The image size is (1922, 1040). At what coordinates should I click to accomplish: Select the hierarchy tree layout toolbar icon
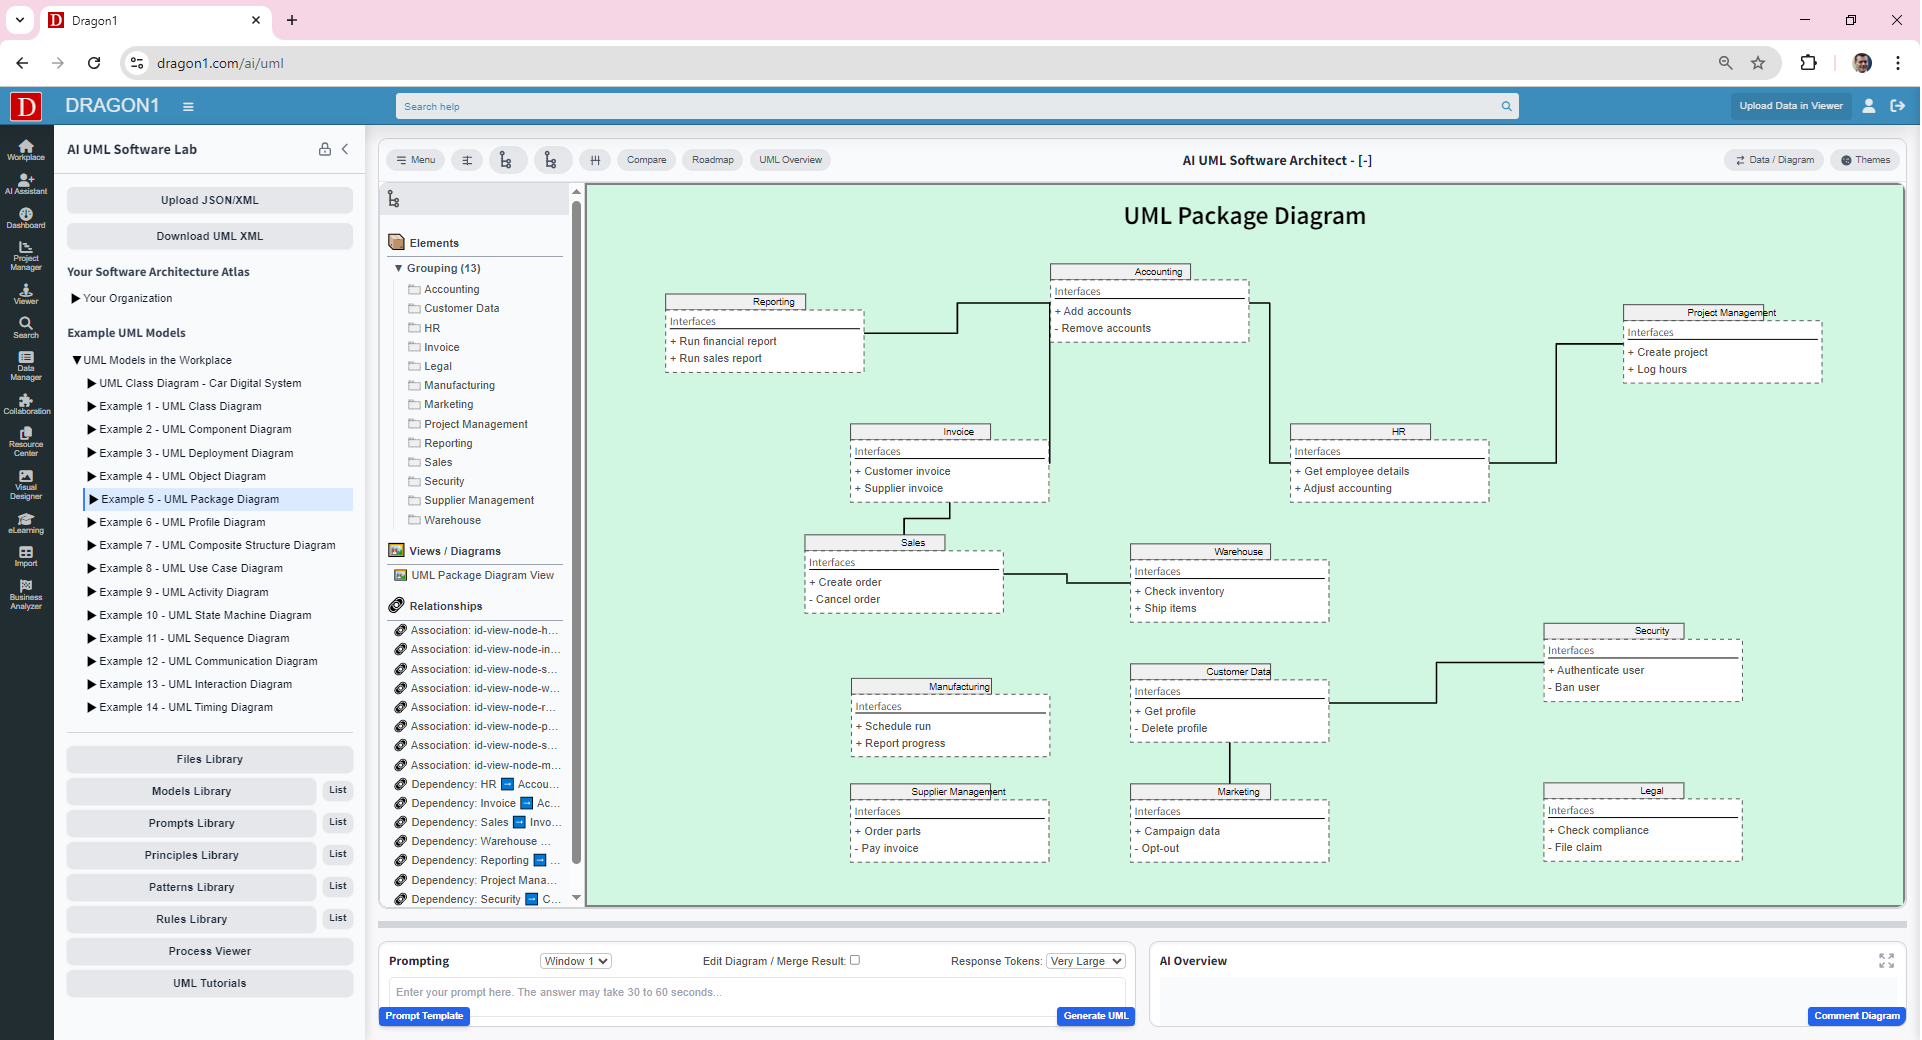click(507, 159)
